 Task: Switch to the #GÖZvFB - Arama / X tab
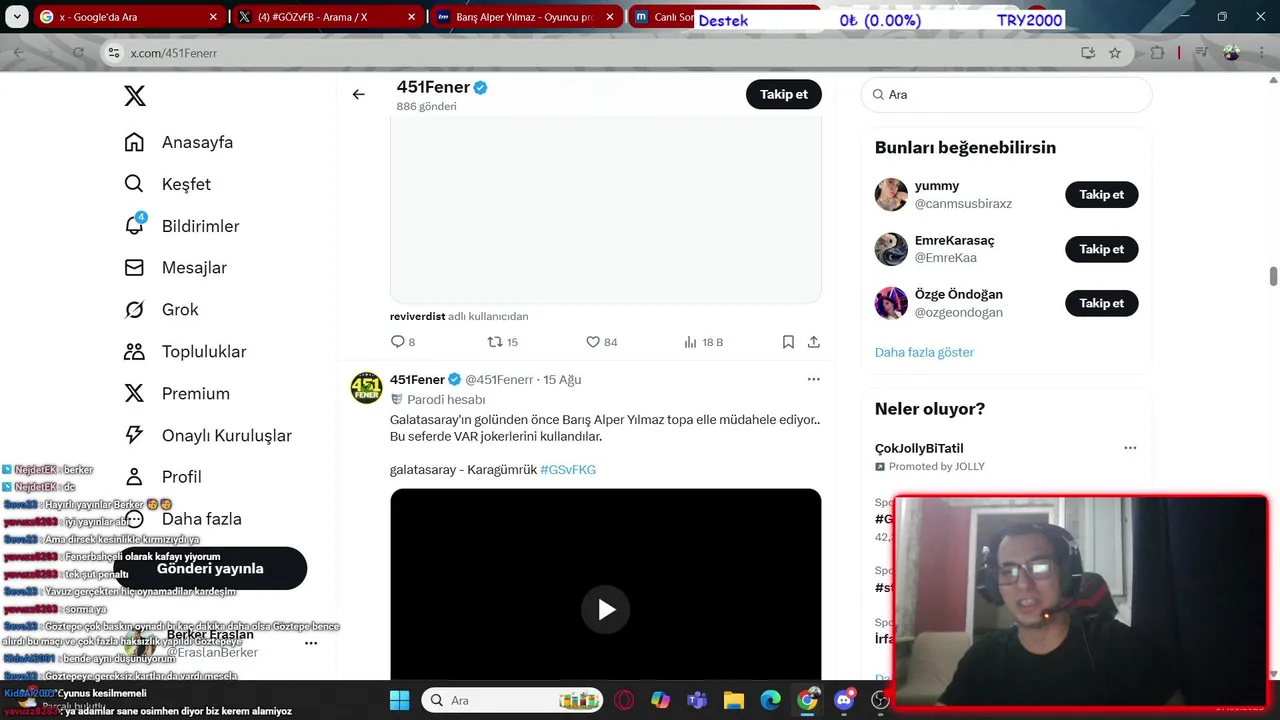(329, 17)
